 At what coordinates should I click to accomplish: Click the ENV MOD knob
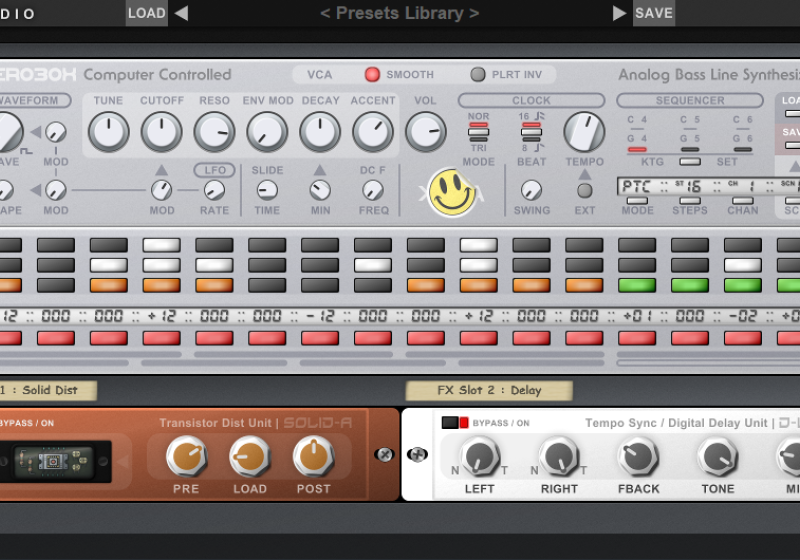tap(267, 132)
